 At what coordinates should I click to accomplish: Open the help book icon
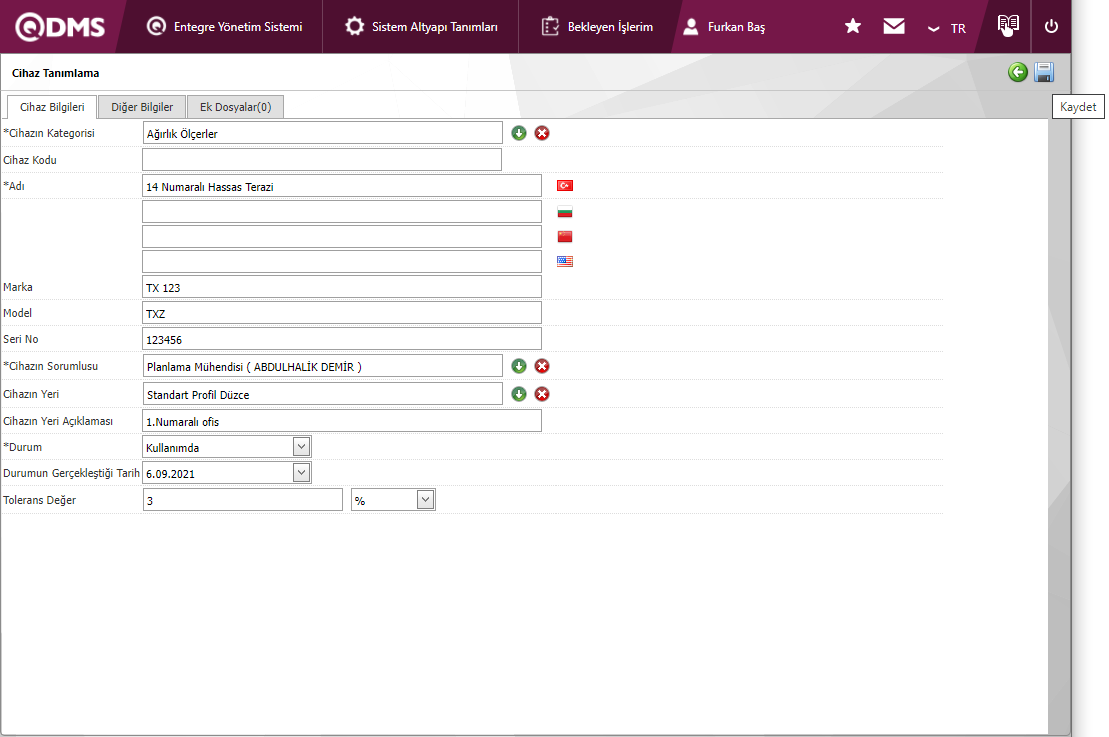tap(1008, 25)
